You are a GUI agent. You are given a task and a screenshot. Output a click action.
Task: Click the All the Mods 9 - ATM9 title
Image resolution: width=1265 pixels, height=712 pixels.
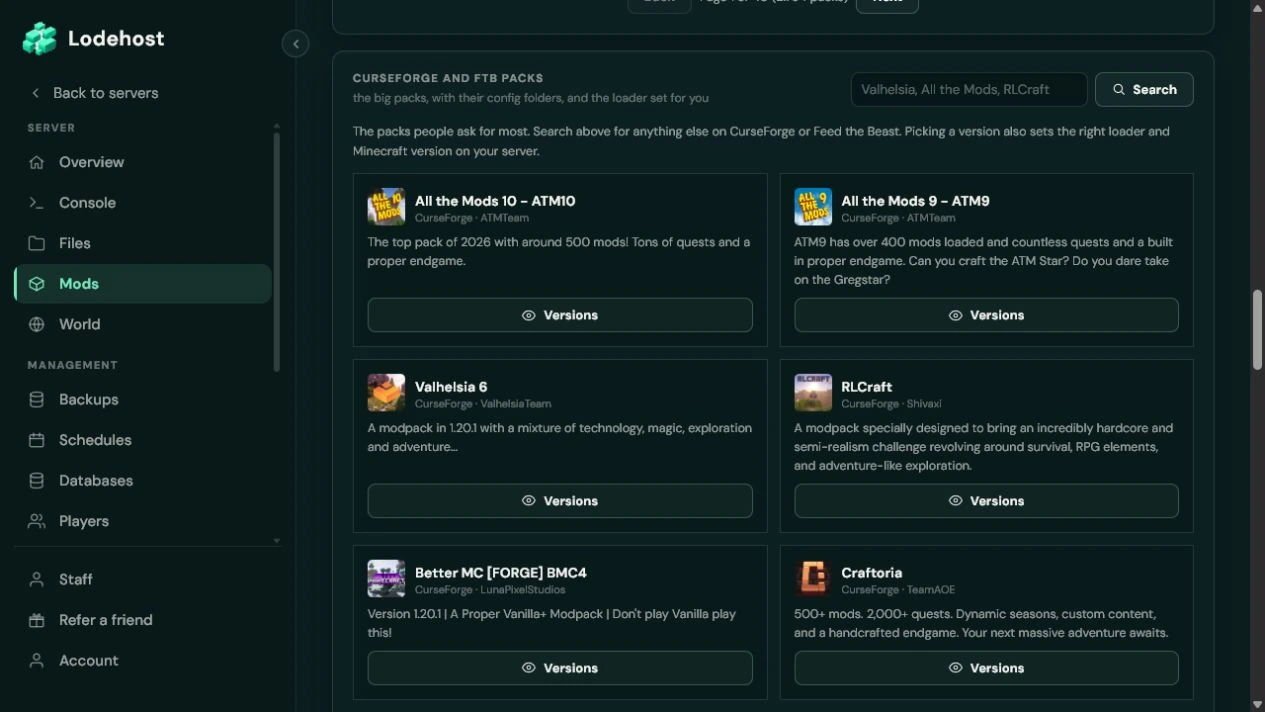pos(915,201)
